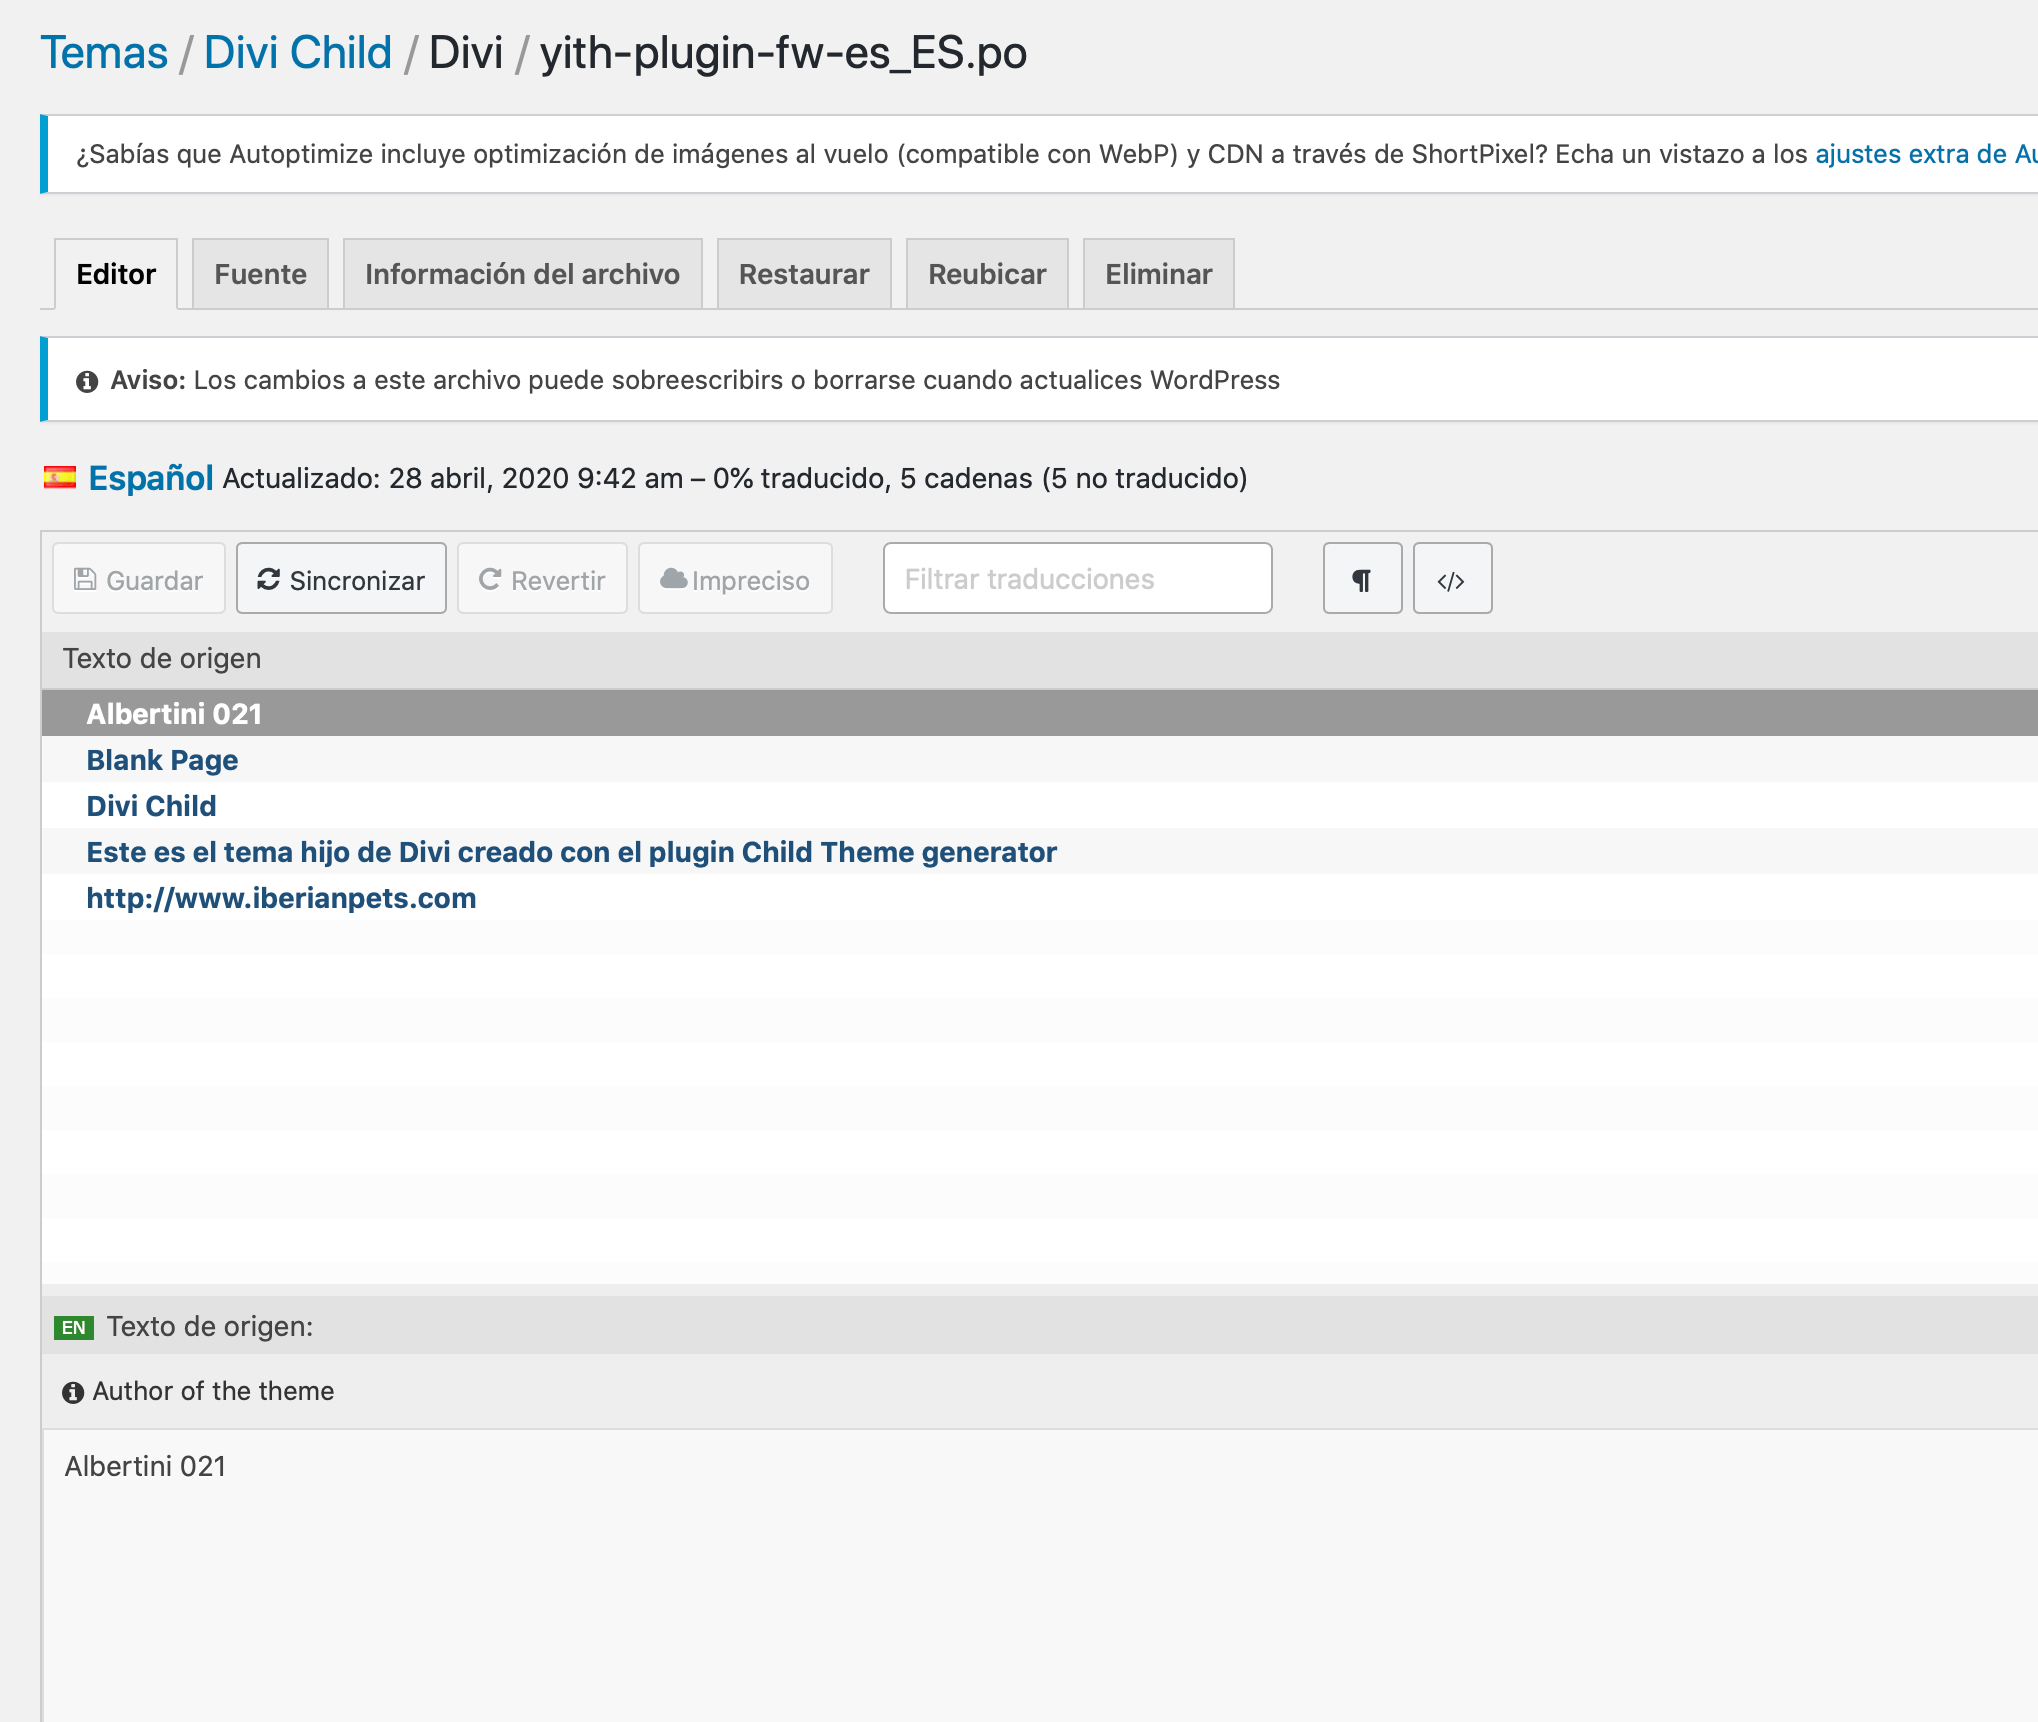Focus the Filtrar traducciones search field

tap(1077, 579)
